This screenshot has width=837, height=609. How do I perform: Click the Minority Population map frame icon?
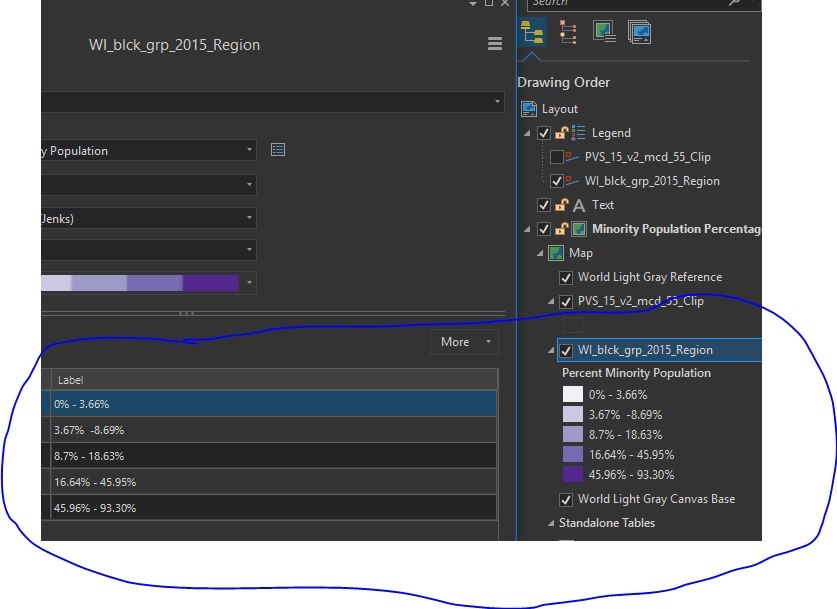click(579, 229)
